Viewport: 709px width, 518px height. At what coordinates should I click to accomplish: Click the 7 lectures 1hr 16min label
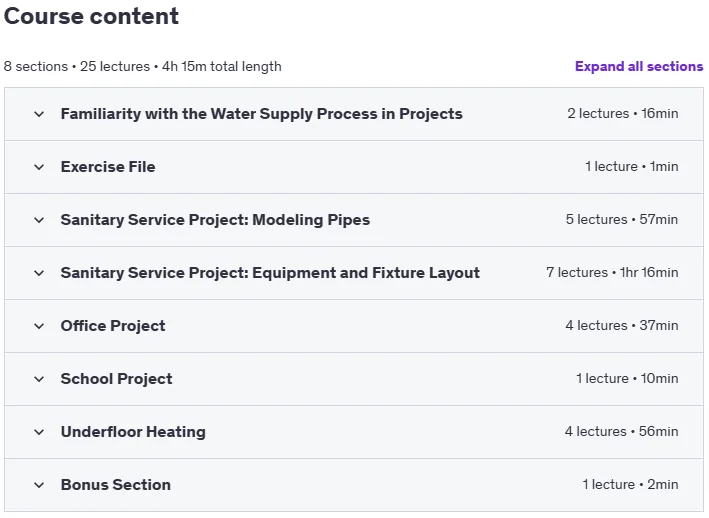[x=612, y=272]
